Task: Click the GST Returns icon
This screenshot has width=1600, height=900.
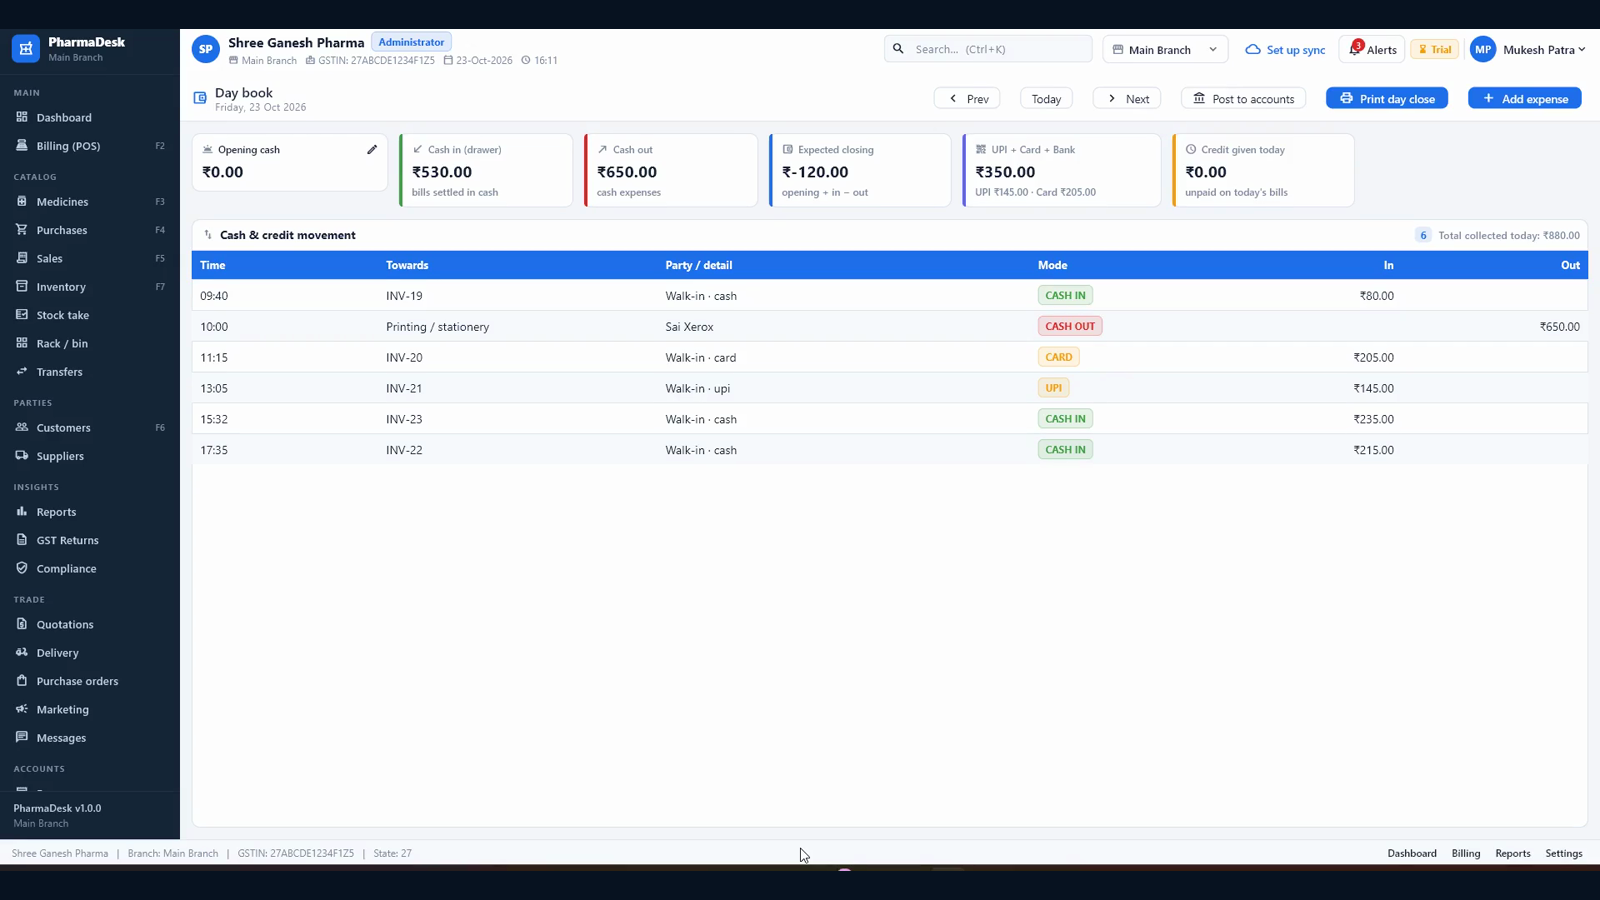Action: 22,539
